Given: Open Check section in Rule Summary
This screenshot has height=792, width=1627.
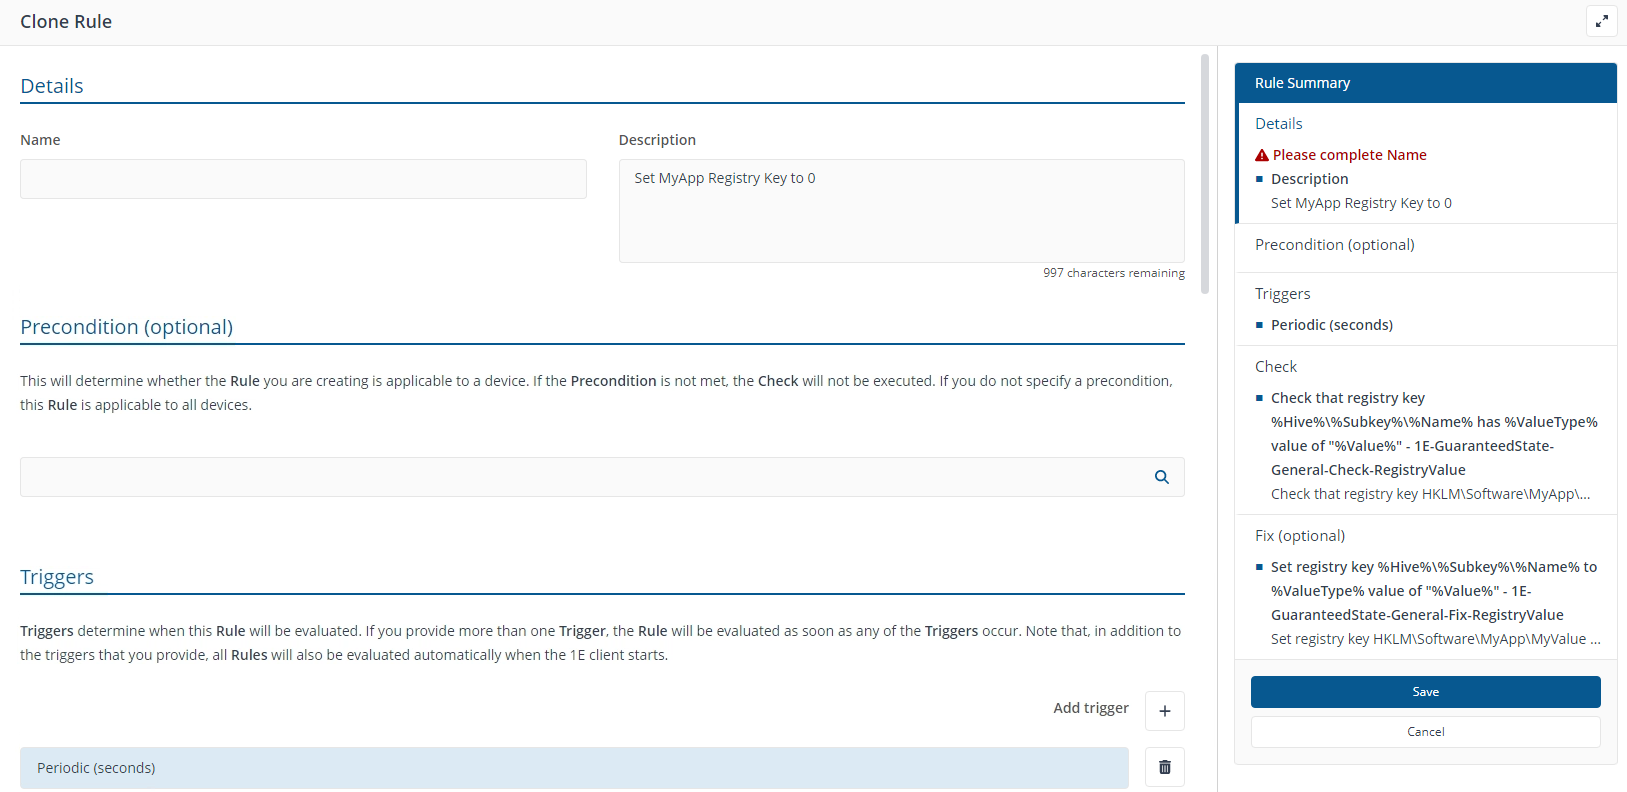Looking at the screenshot, I should pos(1275,367).
